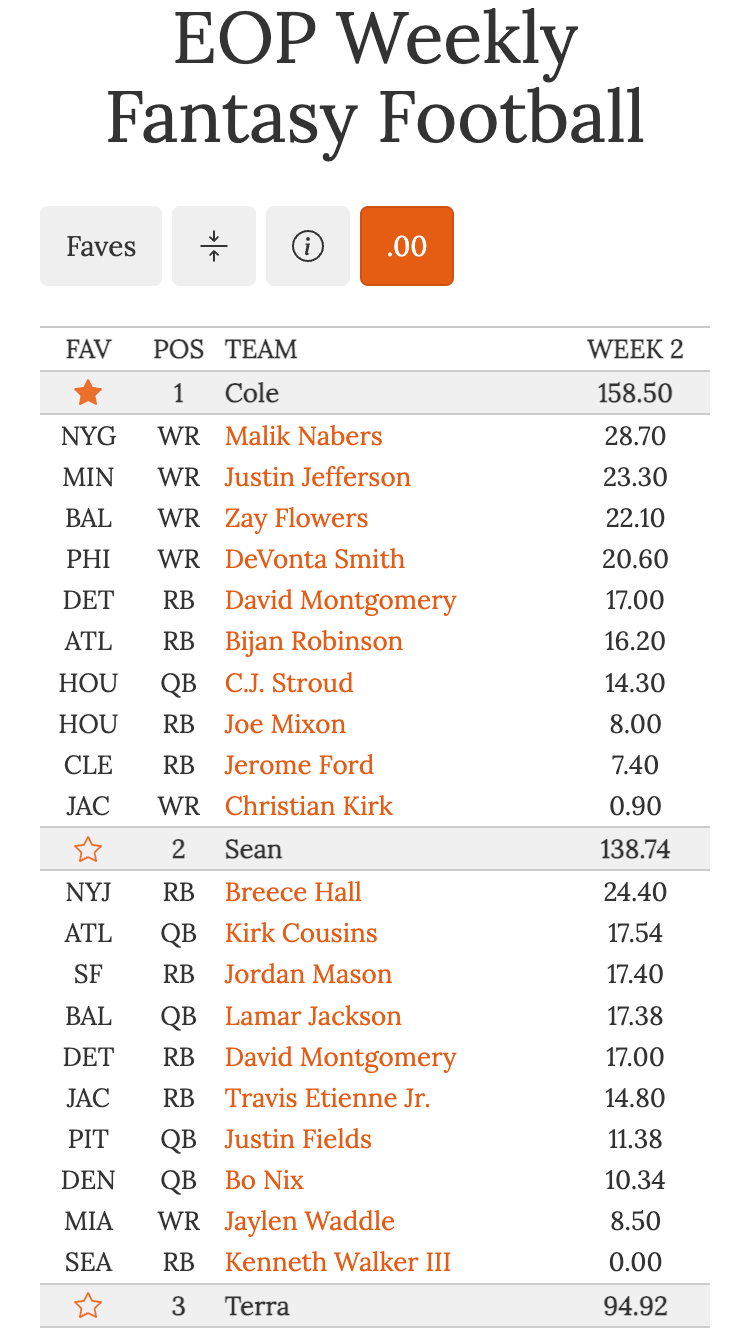This screenshot has height=1334, width=750.
Task: Open Lamar Jackson player link
Action: [x=313, y=1016]
